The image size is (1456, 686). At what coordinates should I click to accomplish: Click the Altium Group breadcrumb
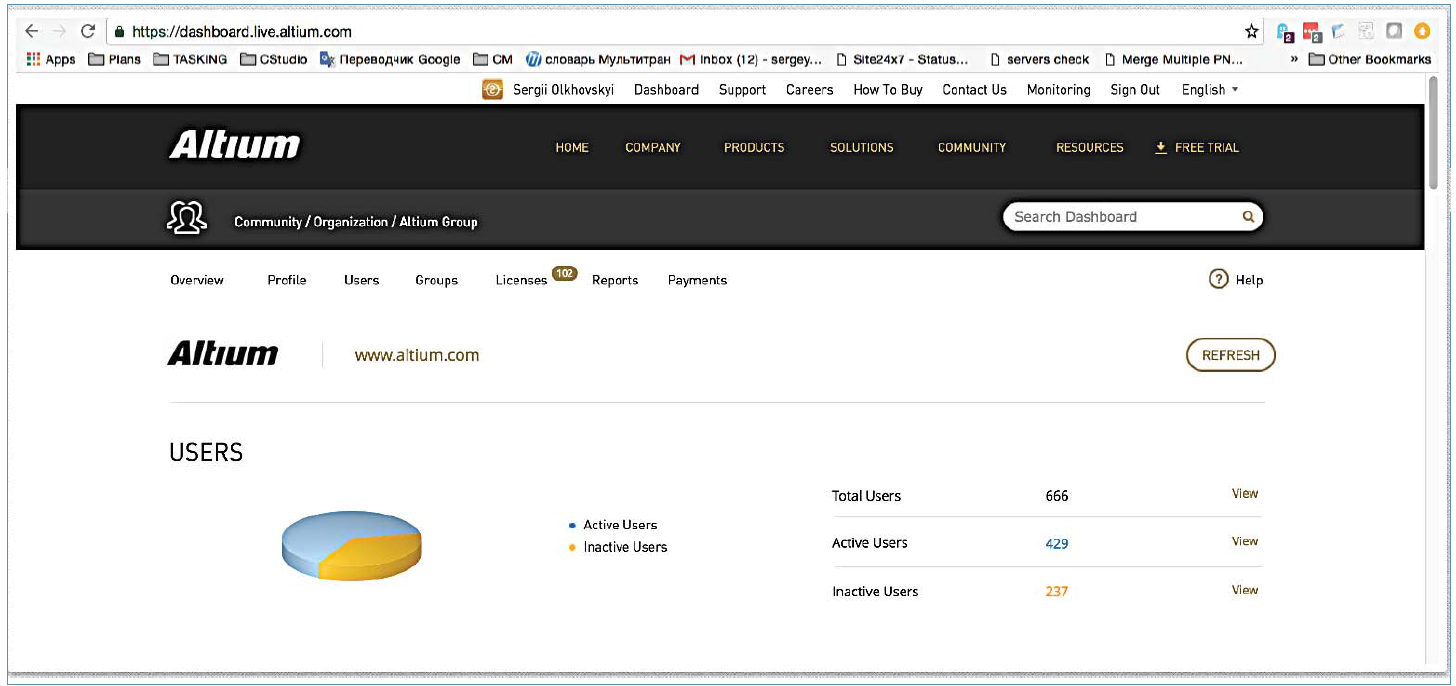pyautogui.click(x=438, y=222)
